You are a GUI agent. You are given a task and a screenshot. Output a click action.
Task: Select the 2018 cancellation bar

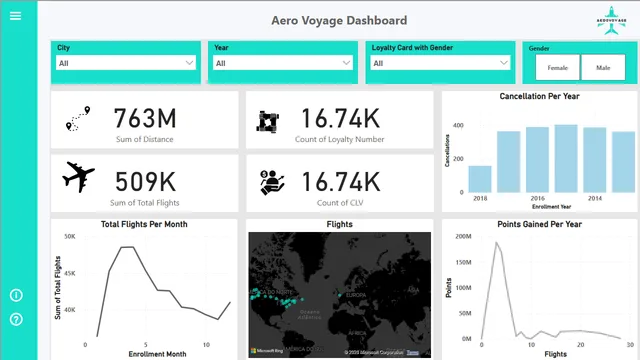[480, 179]
